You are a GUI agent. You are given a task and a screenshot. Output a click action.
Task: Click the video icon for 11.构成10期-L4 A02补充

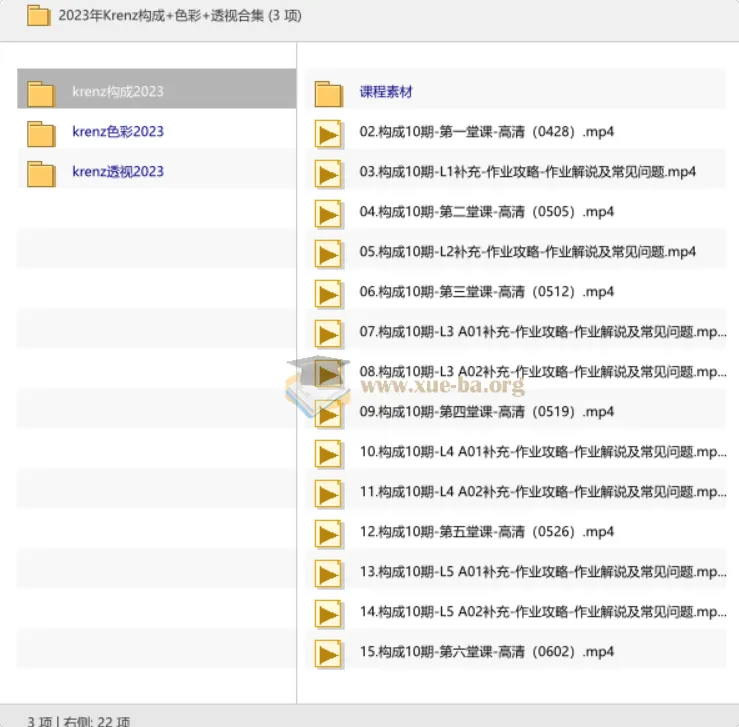pos(328,495)
